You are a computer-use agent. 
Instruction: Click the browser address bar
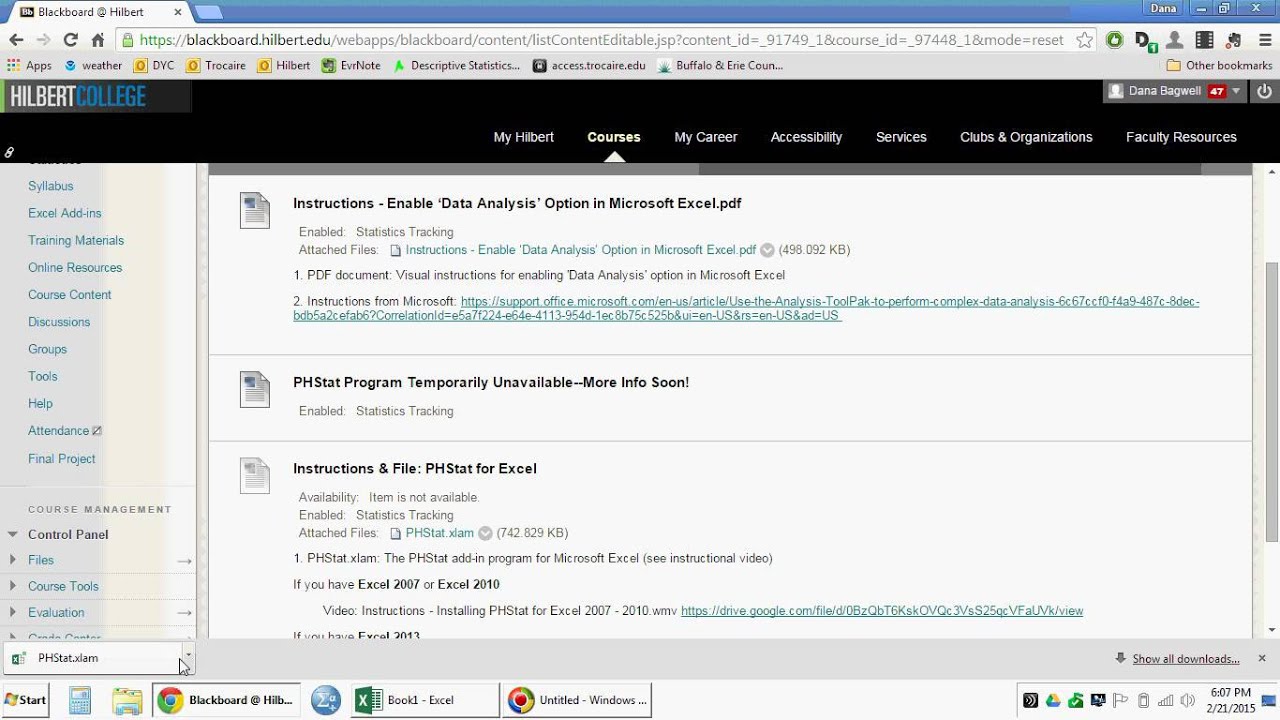point(600,40)
